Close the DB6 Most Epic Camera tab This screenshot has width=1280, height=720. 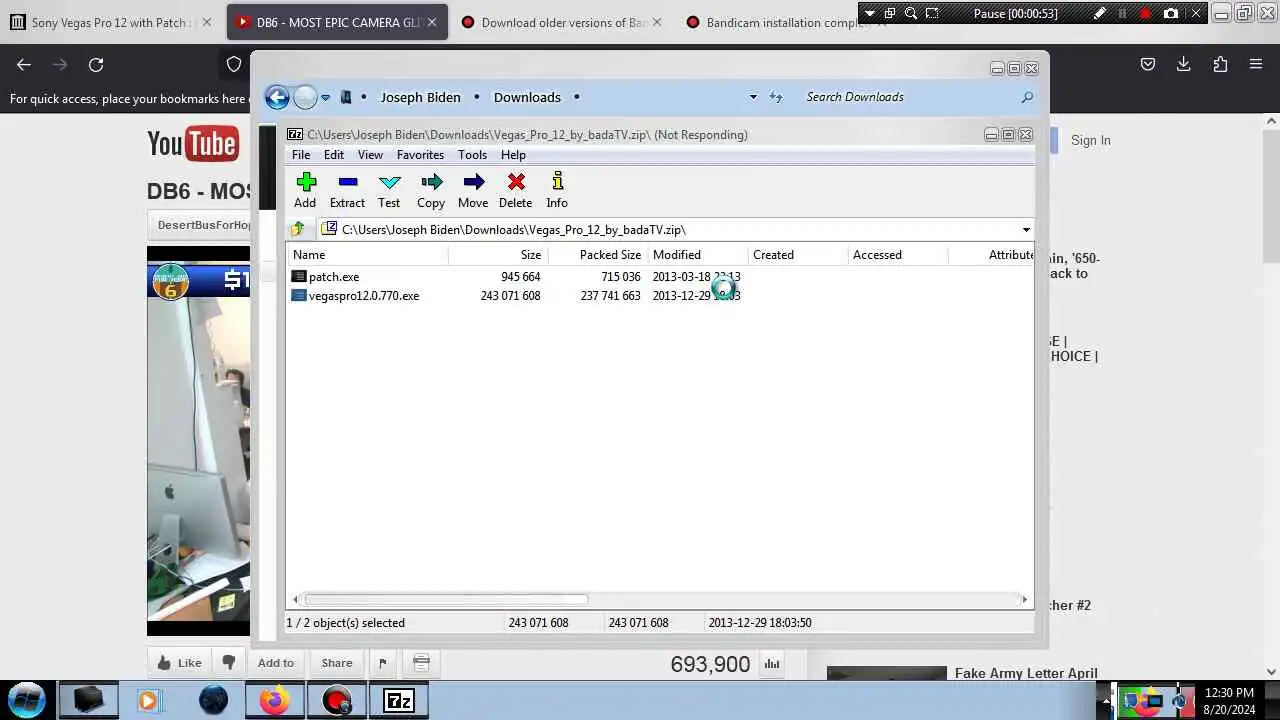coord(432,22)
